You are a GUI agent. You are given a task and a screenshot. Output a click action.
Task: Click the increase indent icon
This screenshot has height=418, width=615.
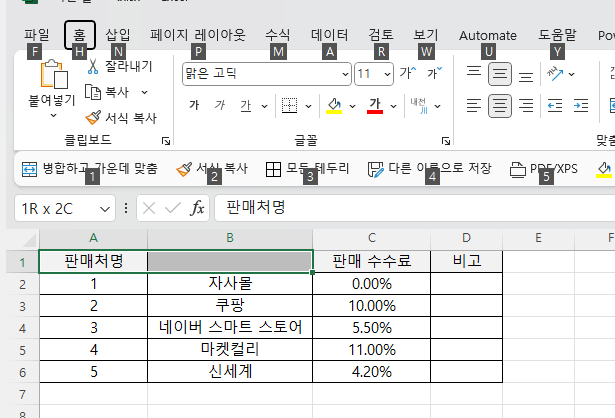[x=581, y=105]
